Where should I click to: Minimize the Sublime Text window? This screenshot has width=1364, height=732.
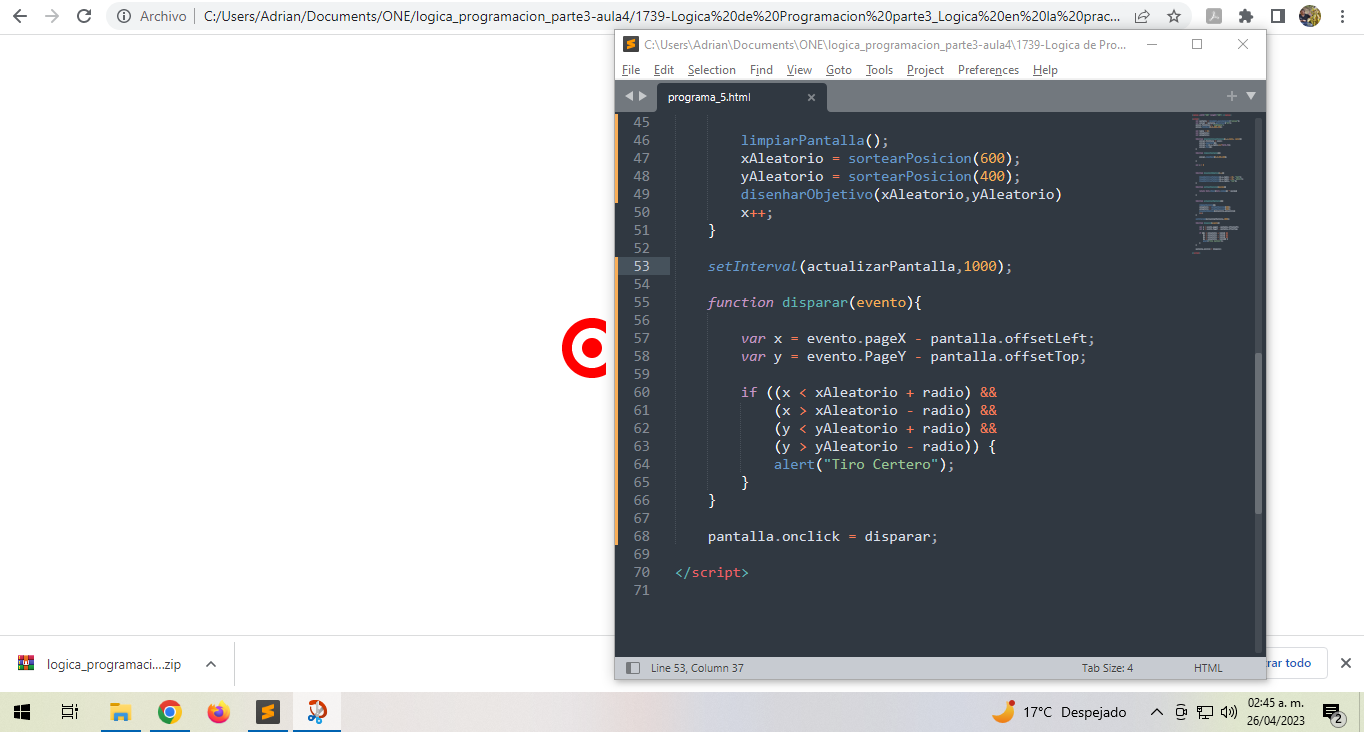tap(1151, 44)
